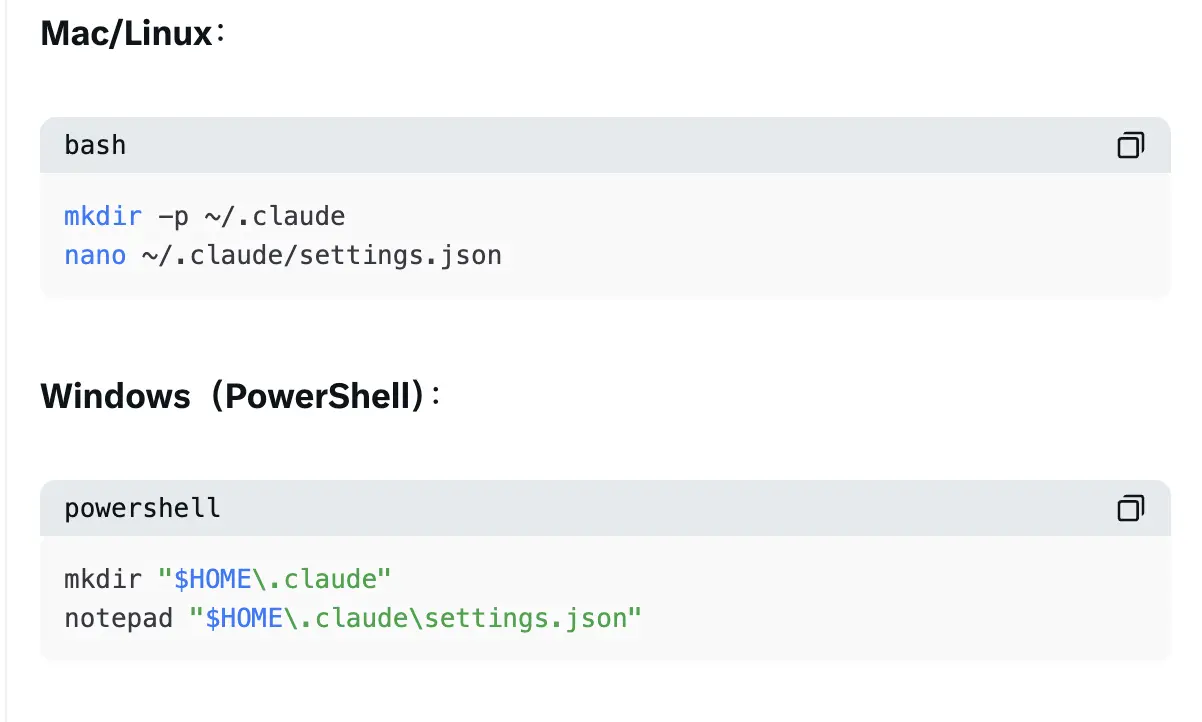The image size is (1202, 722).
Task: Click the blue 'nano' command
Action: coord(95,255)
